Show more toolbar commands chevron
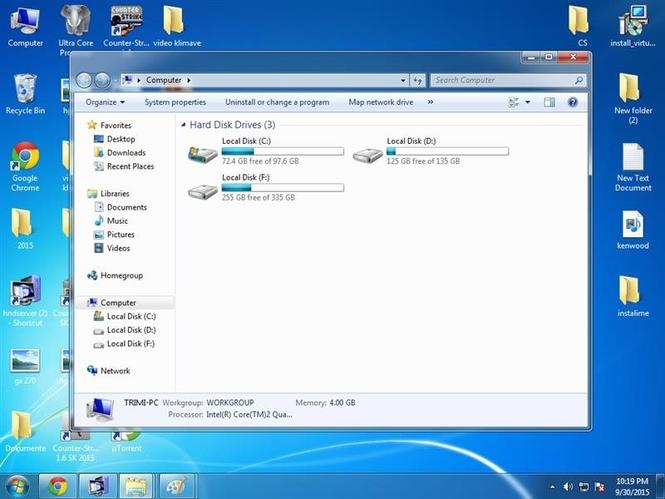Viewport: 665px width, 499px height. 430,102
